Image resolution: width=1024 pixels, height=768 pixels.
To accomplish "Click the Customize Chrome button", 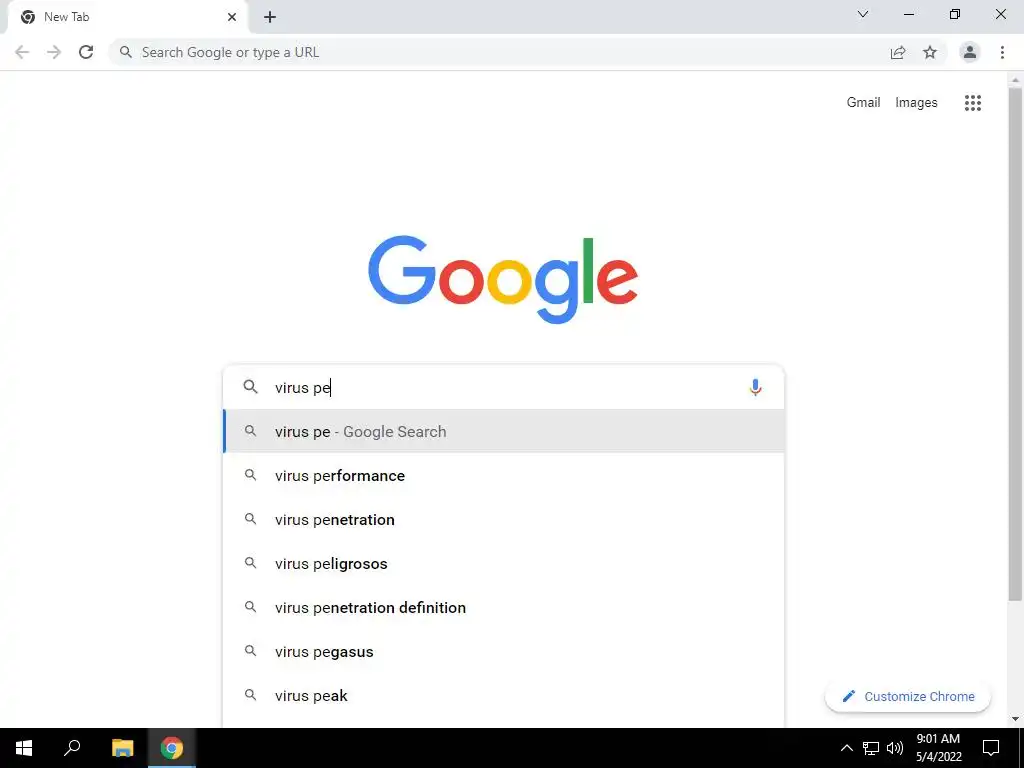I will [908, 696].
